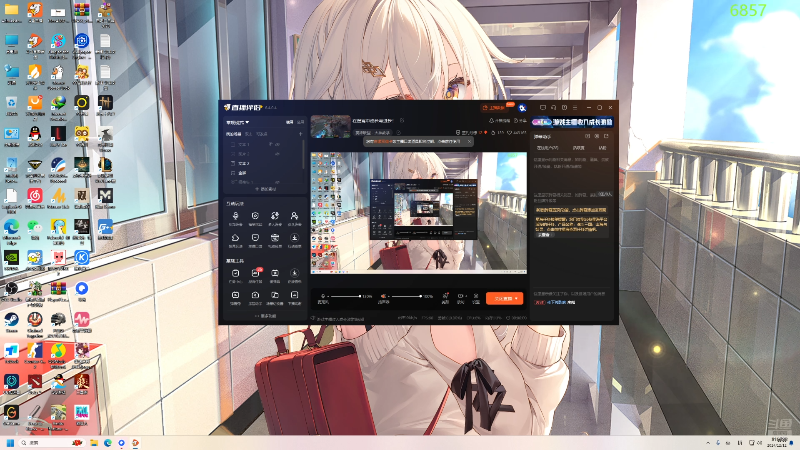This screenshot has height=450, width=800.
Task: Click the stream cover thumbnail
Action: (331, 127)
